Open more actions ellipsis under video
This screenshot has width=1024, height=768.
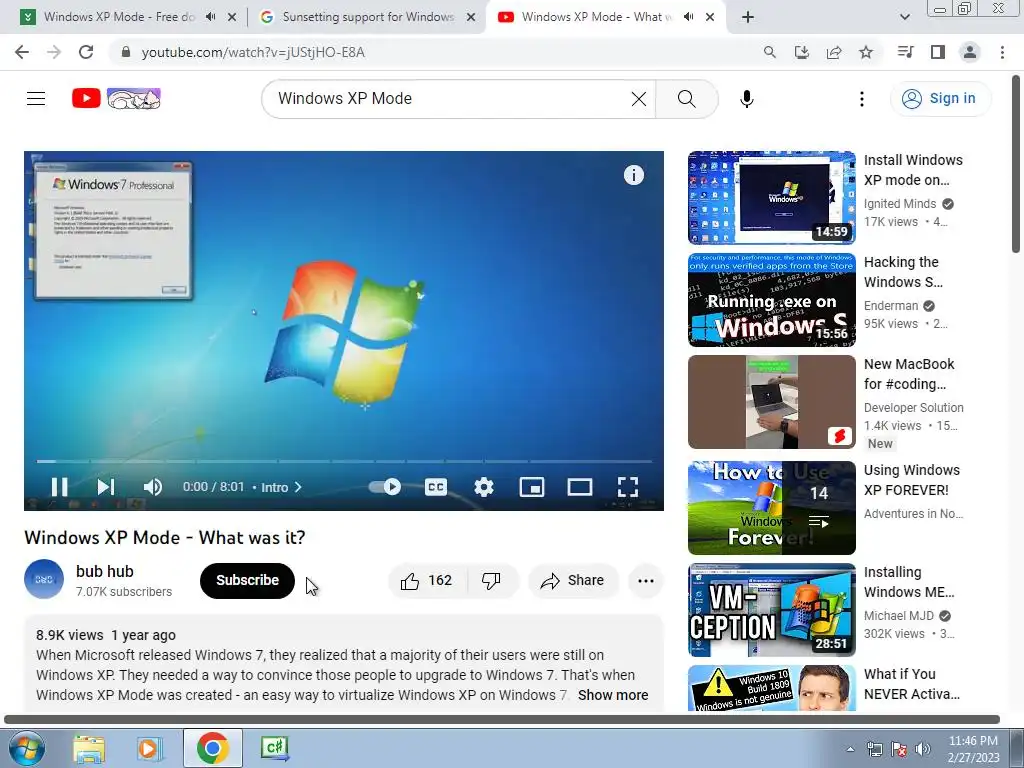[646, 581]
